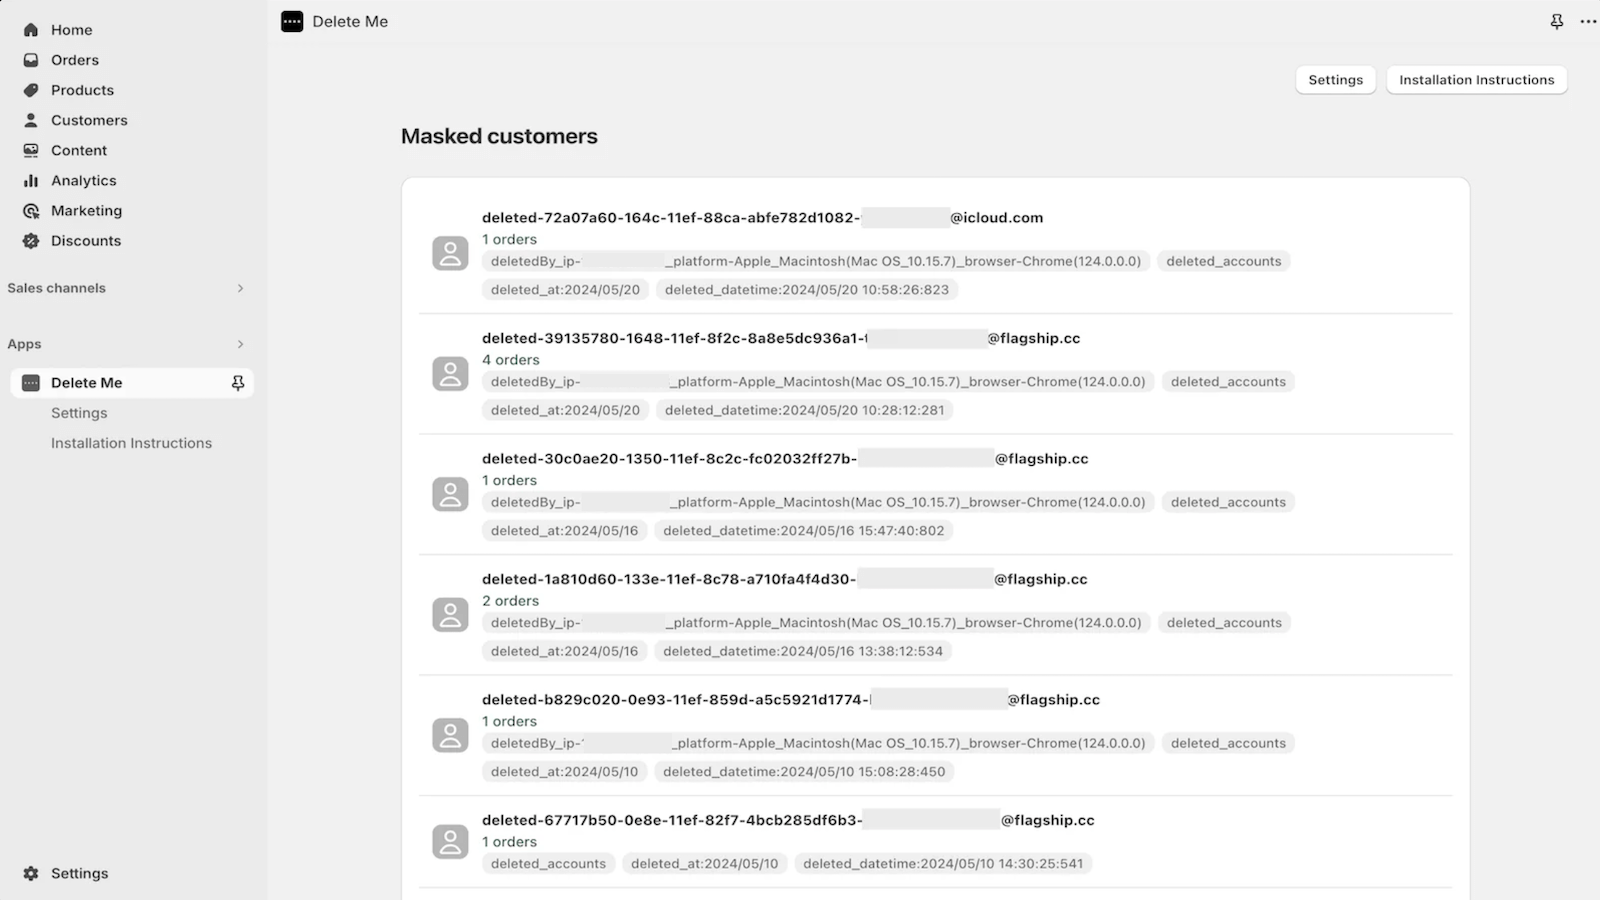1600x900 pixels.
Task: Click the Settings button at top right
Action: (x=1335, y=80)
